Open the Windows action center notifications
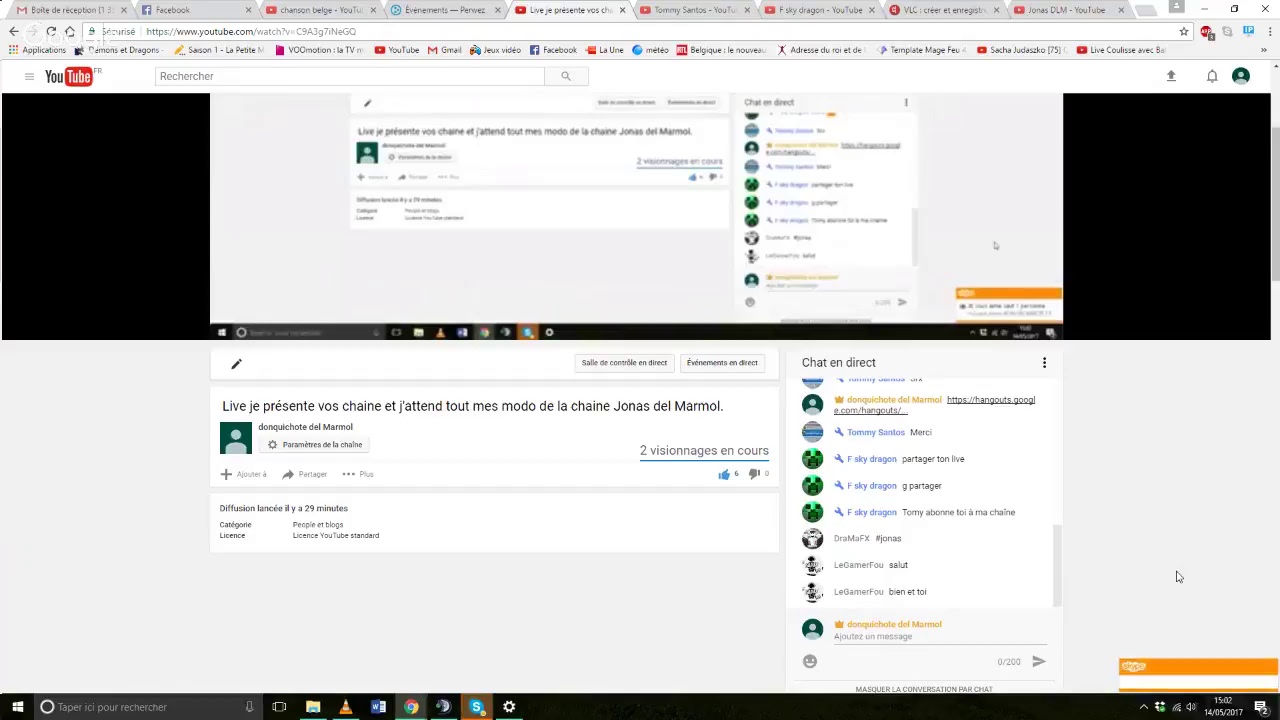The height and width of the screenshot is (720, 1280). 1261,707
